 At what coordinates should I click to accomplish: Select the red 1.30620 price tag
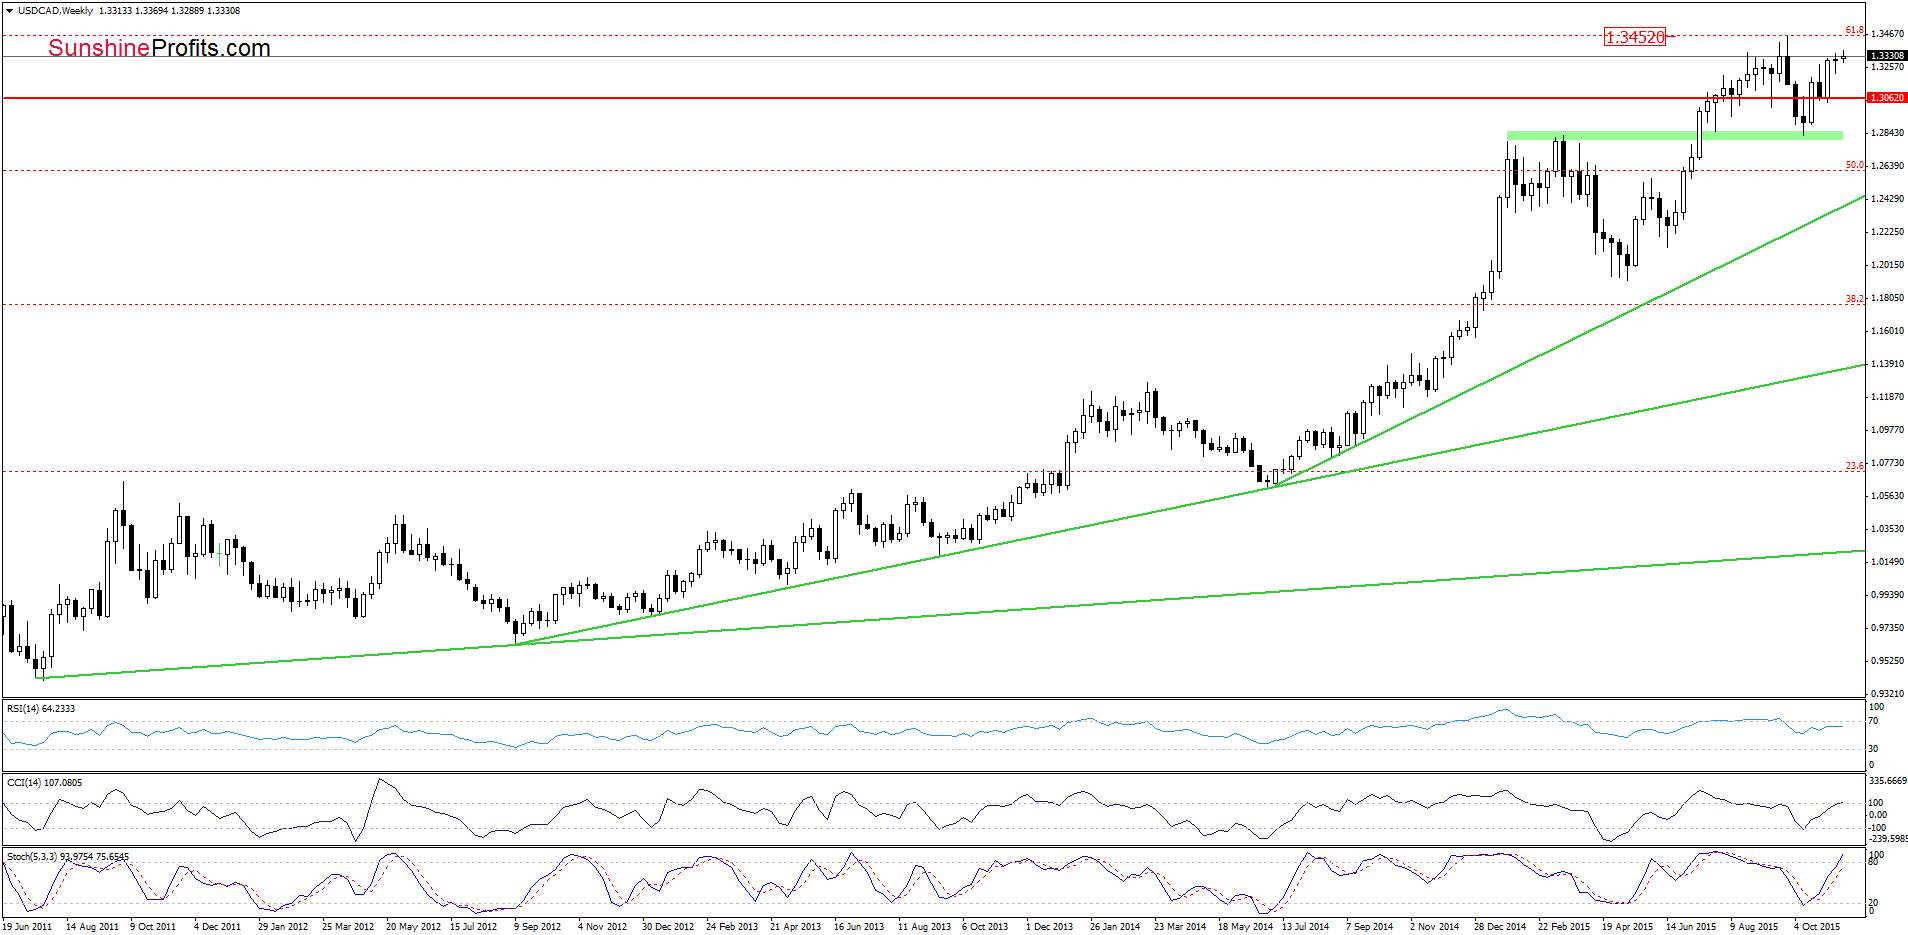coord(1887,98)
